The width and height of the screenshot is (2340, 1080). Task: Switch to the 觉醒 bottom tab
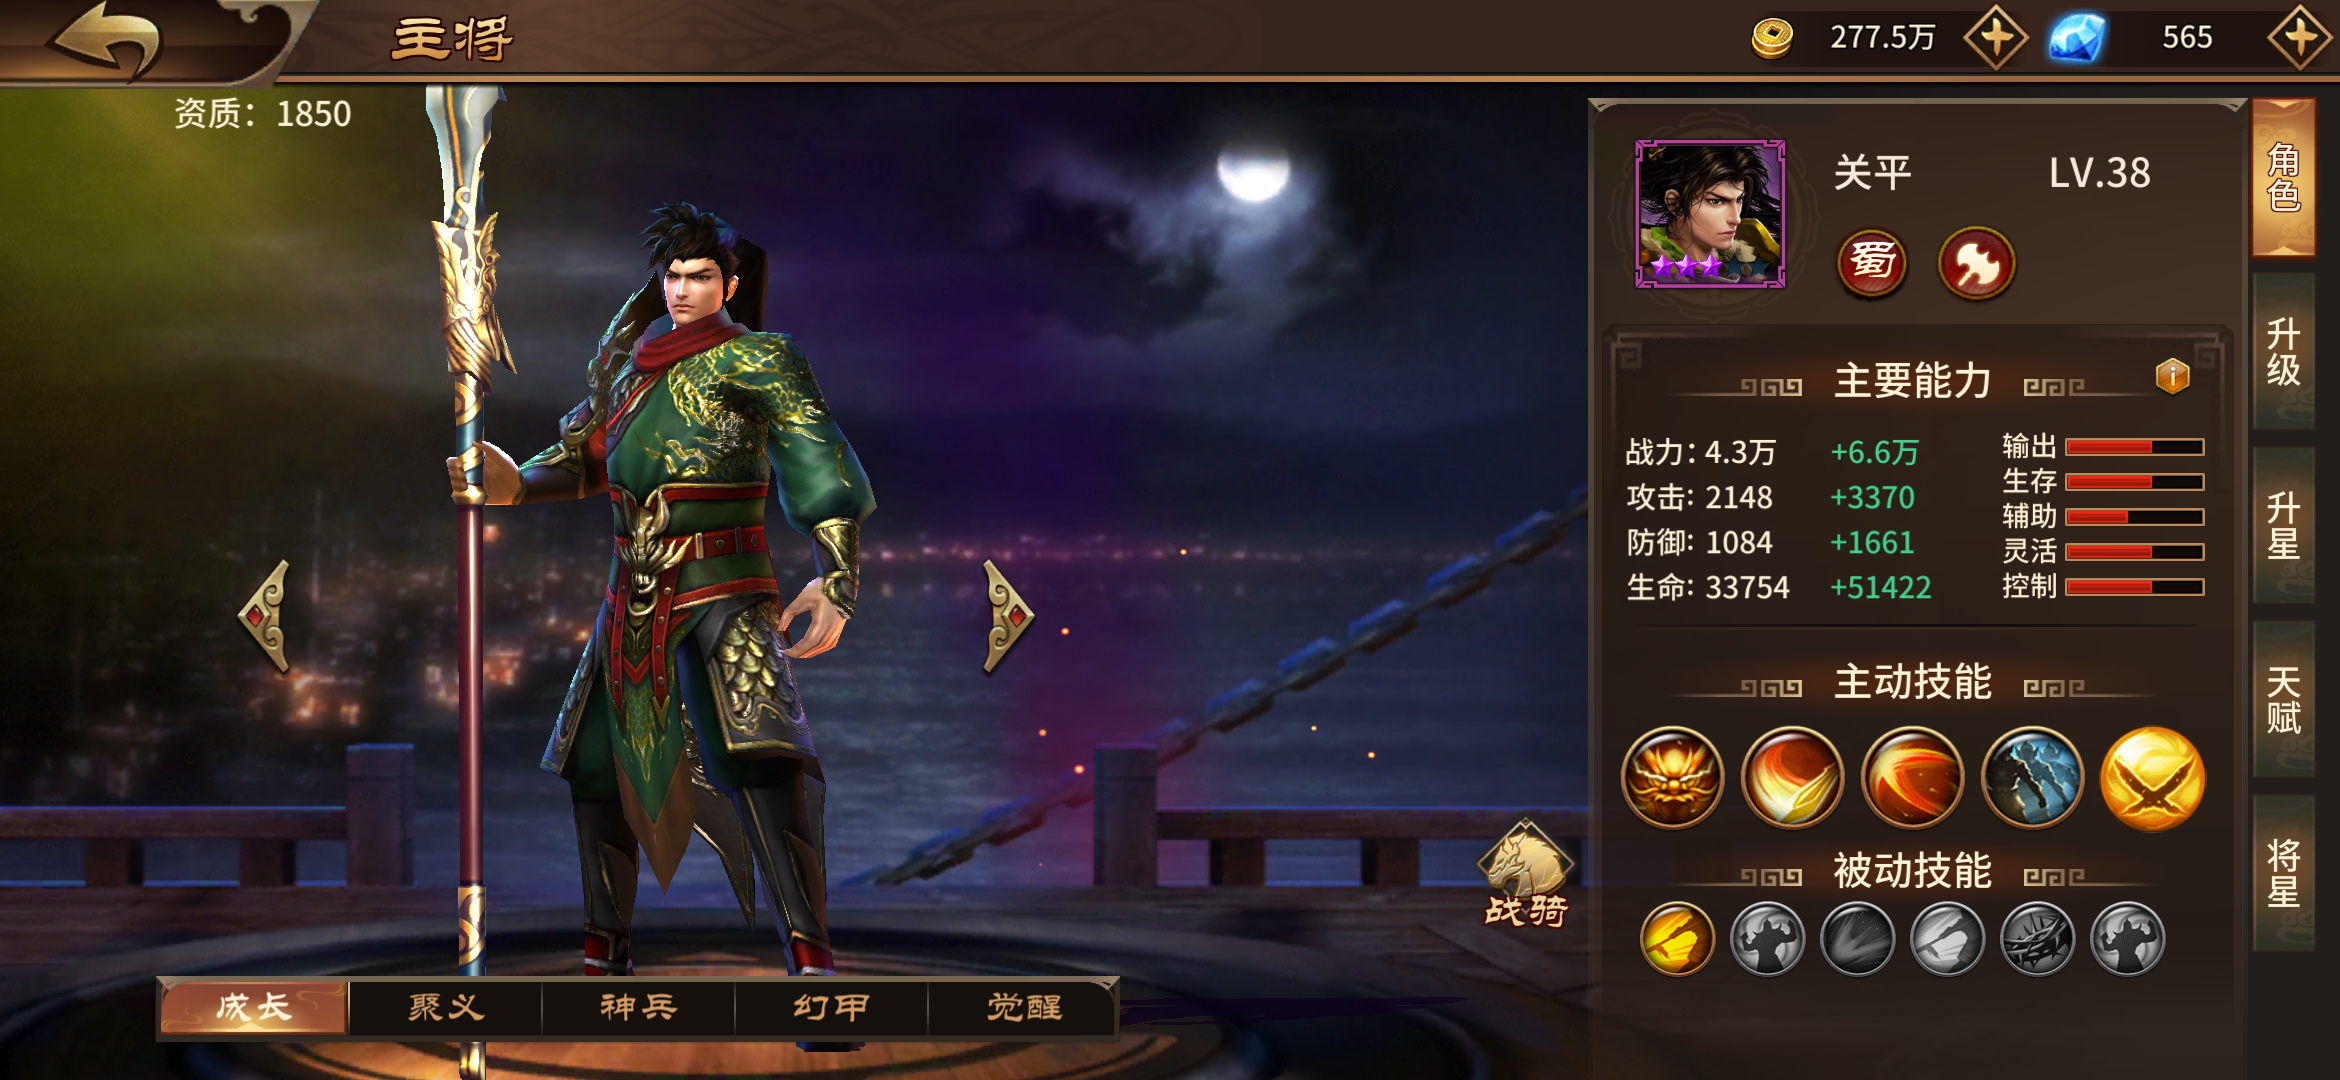pos(1022,1007)
